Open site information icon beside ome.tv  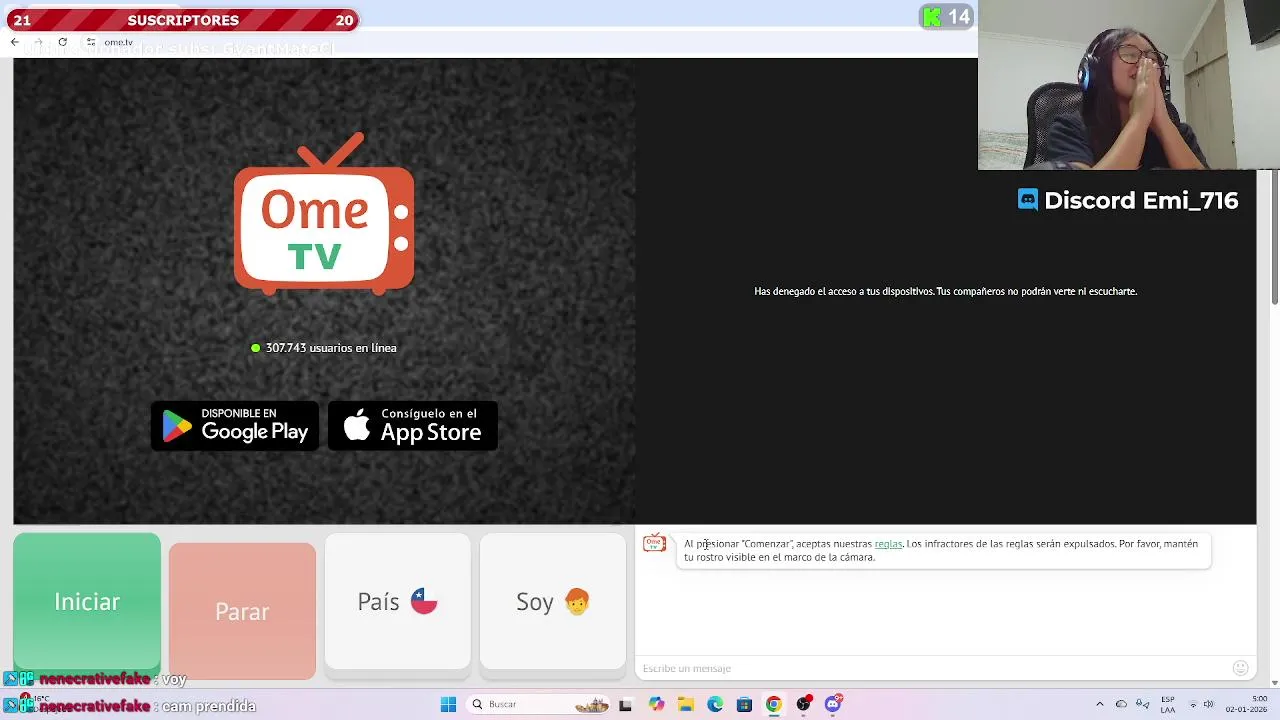pos(90,42)
